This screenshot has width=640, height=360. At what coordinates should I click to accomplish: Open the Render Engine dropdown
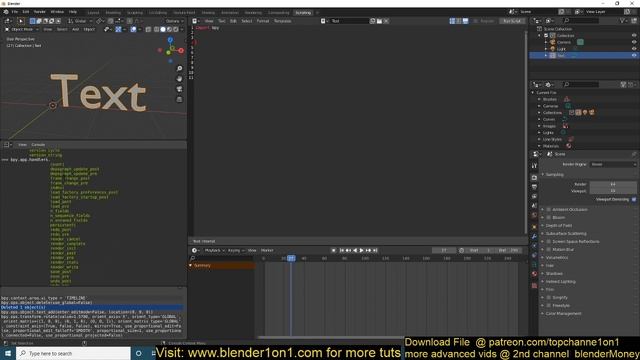(613, 164)
